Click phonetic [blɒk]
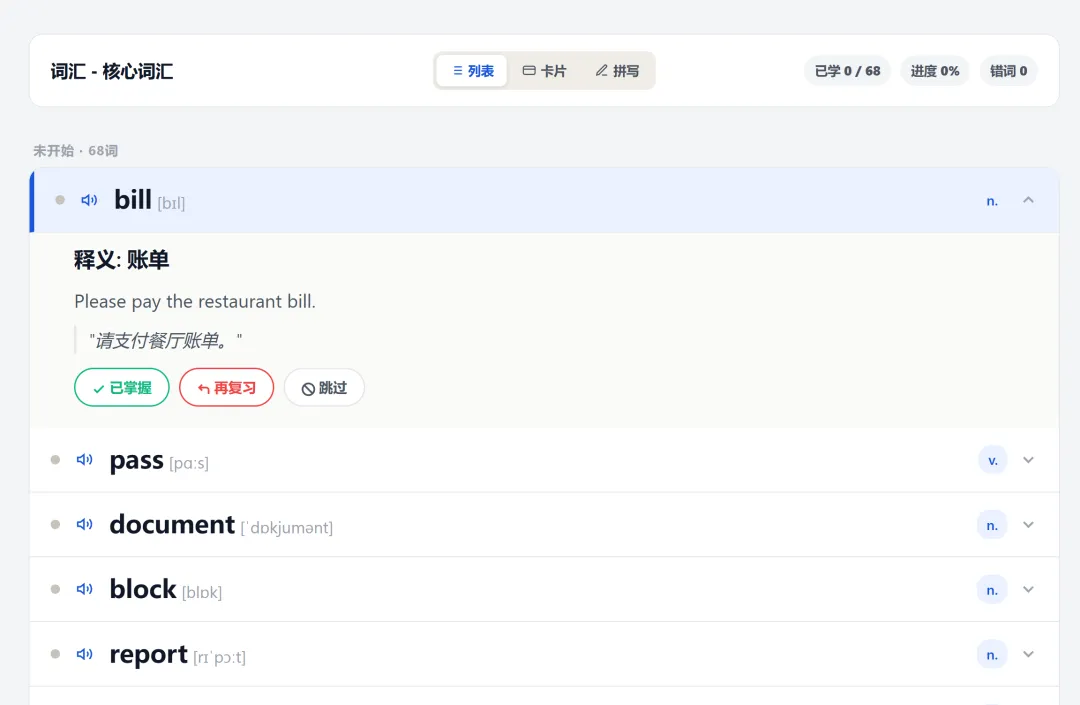This screenshot has height=705, width=1080. (x=202, y=593)
